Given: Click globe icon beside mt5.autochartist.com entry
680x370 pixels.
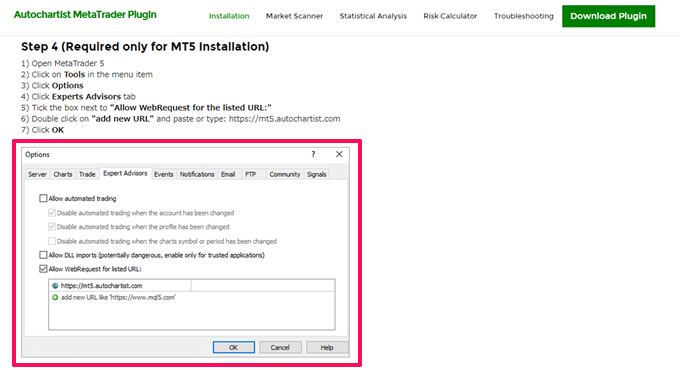Looking at the screenshot, I should (55, 286).
